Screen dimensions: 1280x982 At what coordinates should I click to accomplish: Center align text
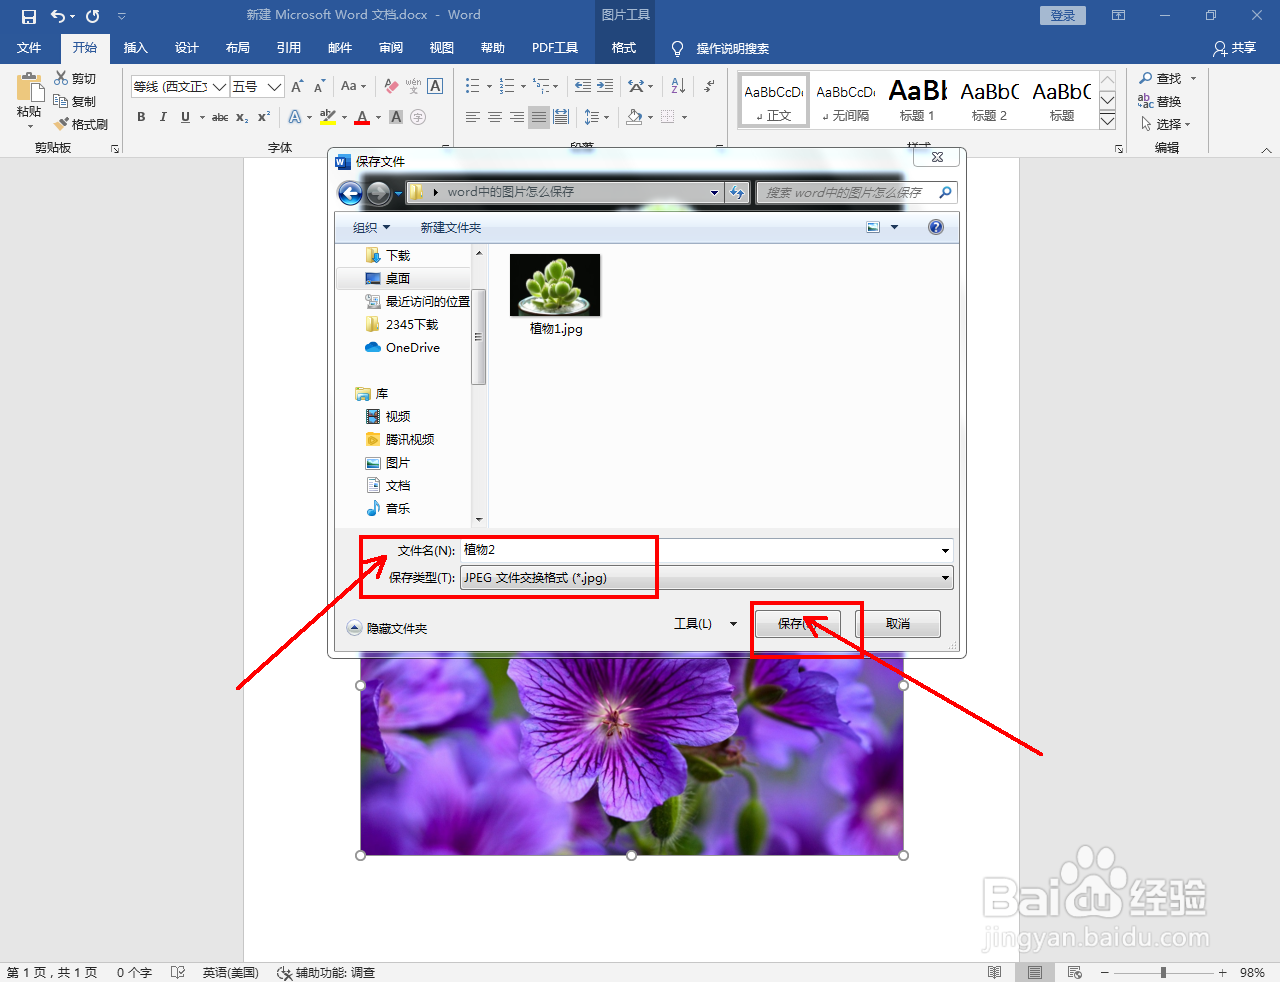pos(495,117)
